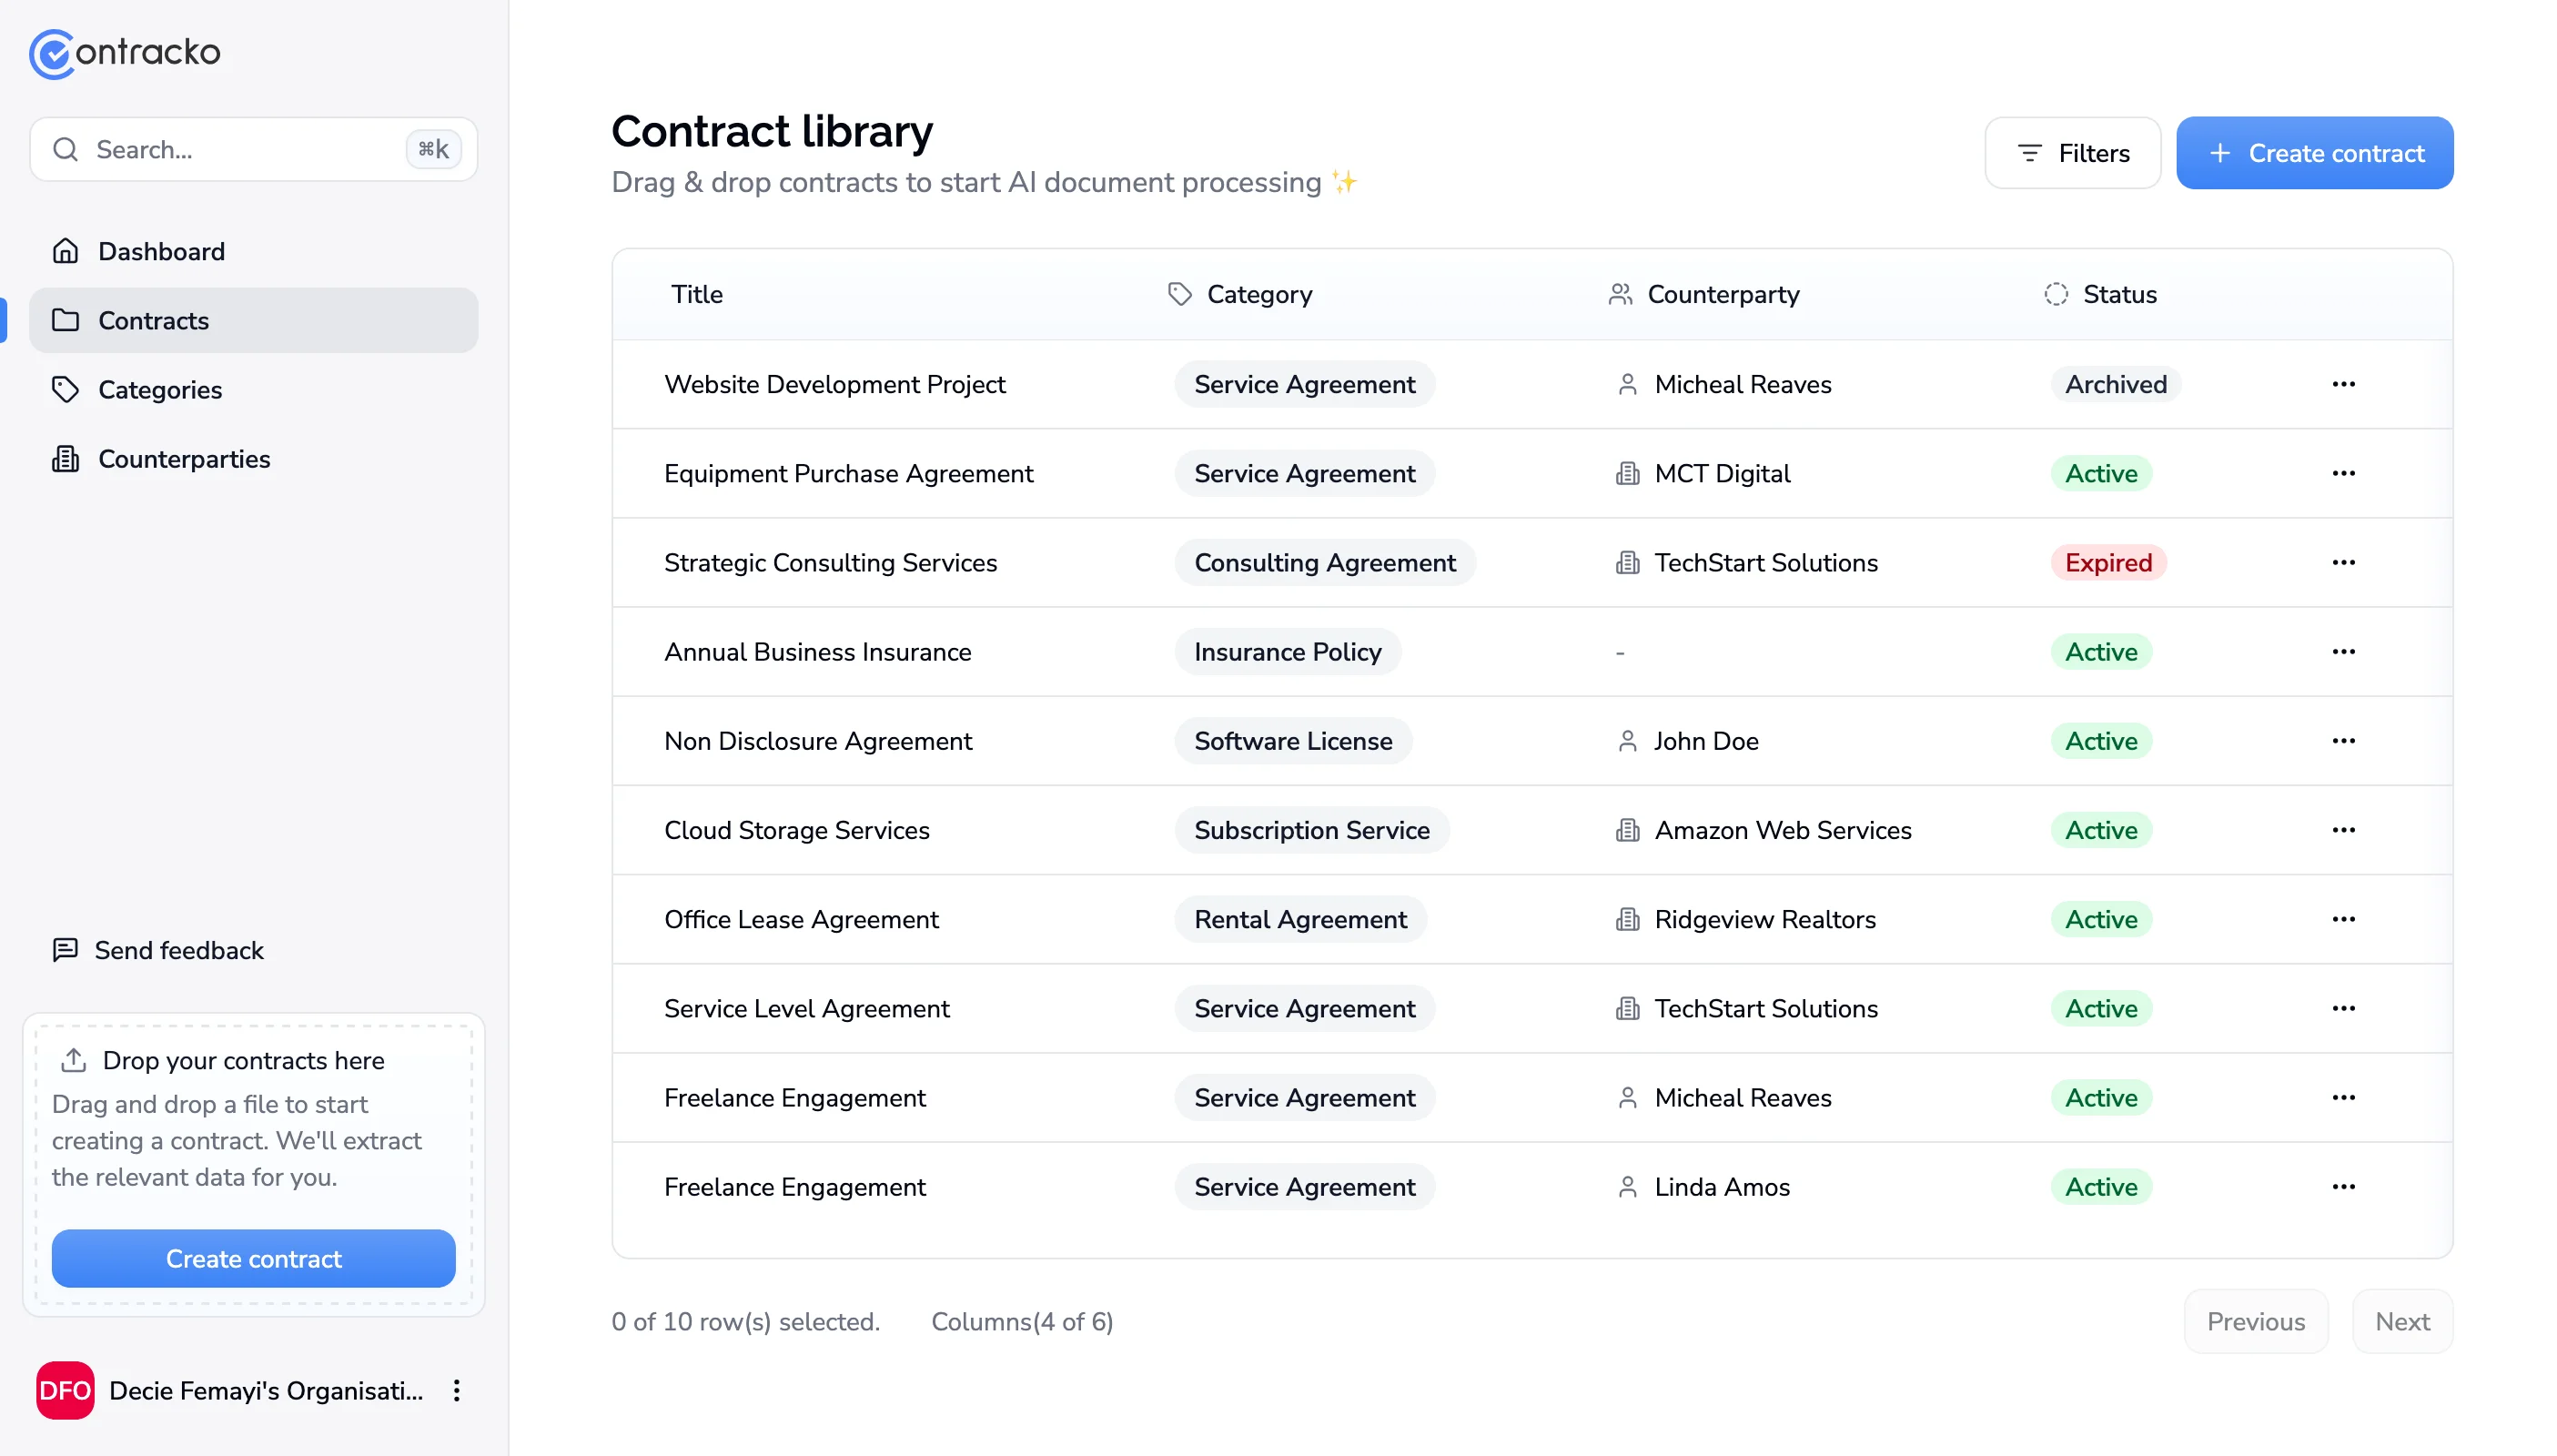Click the search magnifier icon
The height and width of the screenshot is (1456, 2557).
66,149
